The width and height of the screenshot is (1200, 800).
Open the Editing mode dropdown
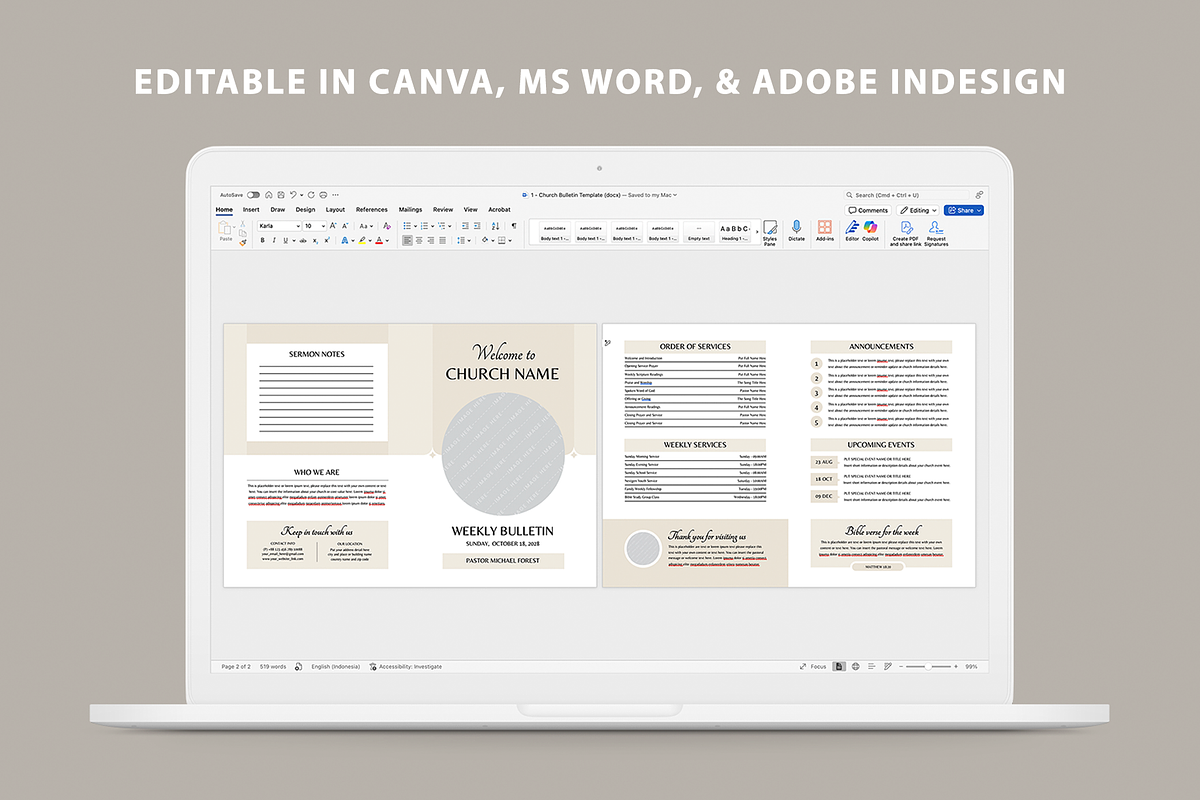918,210
